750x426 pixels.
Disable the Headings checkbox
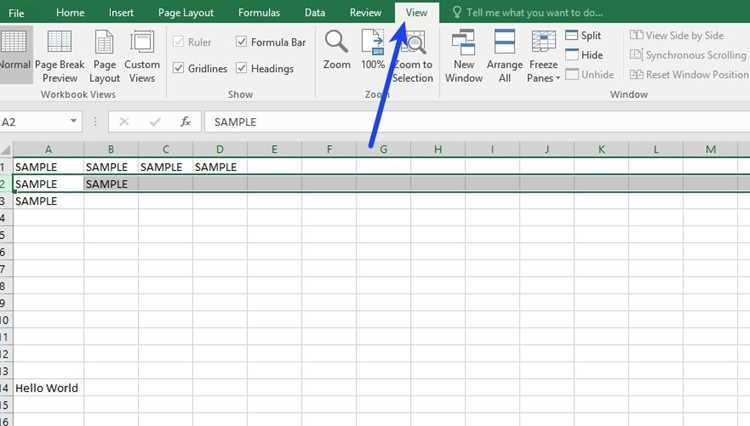point(242,68)
